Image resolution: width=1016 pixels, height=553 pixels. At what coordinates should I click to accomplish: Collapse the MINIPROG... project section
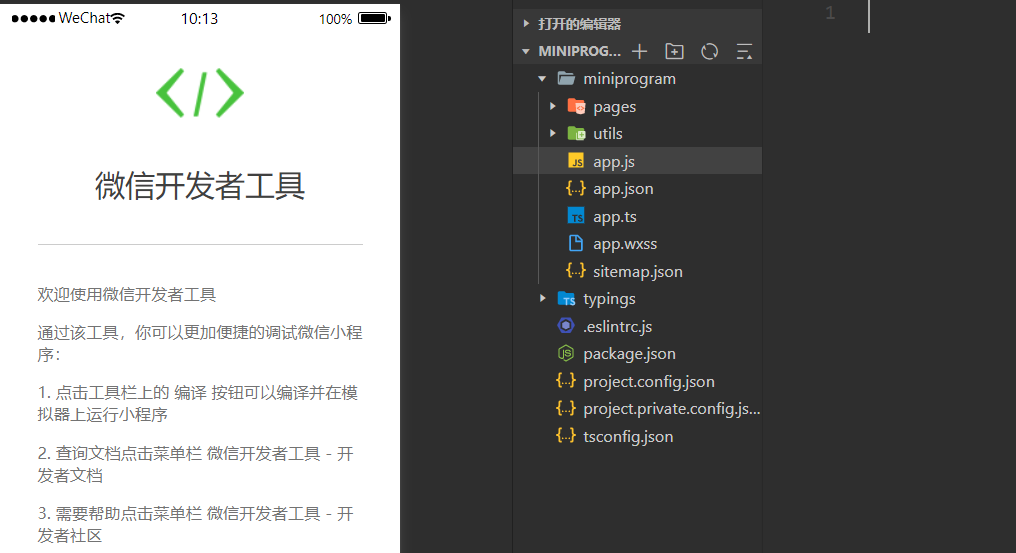(x=526, y=51)
